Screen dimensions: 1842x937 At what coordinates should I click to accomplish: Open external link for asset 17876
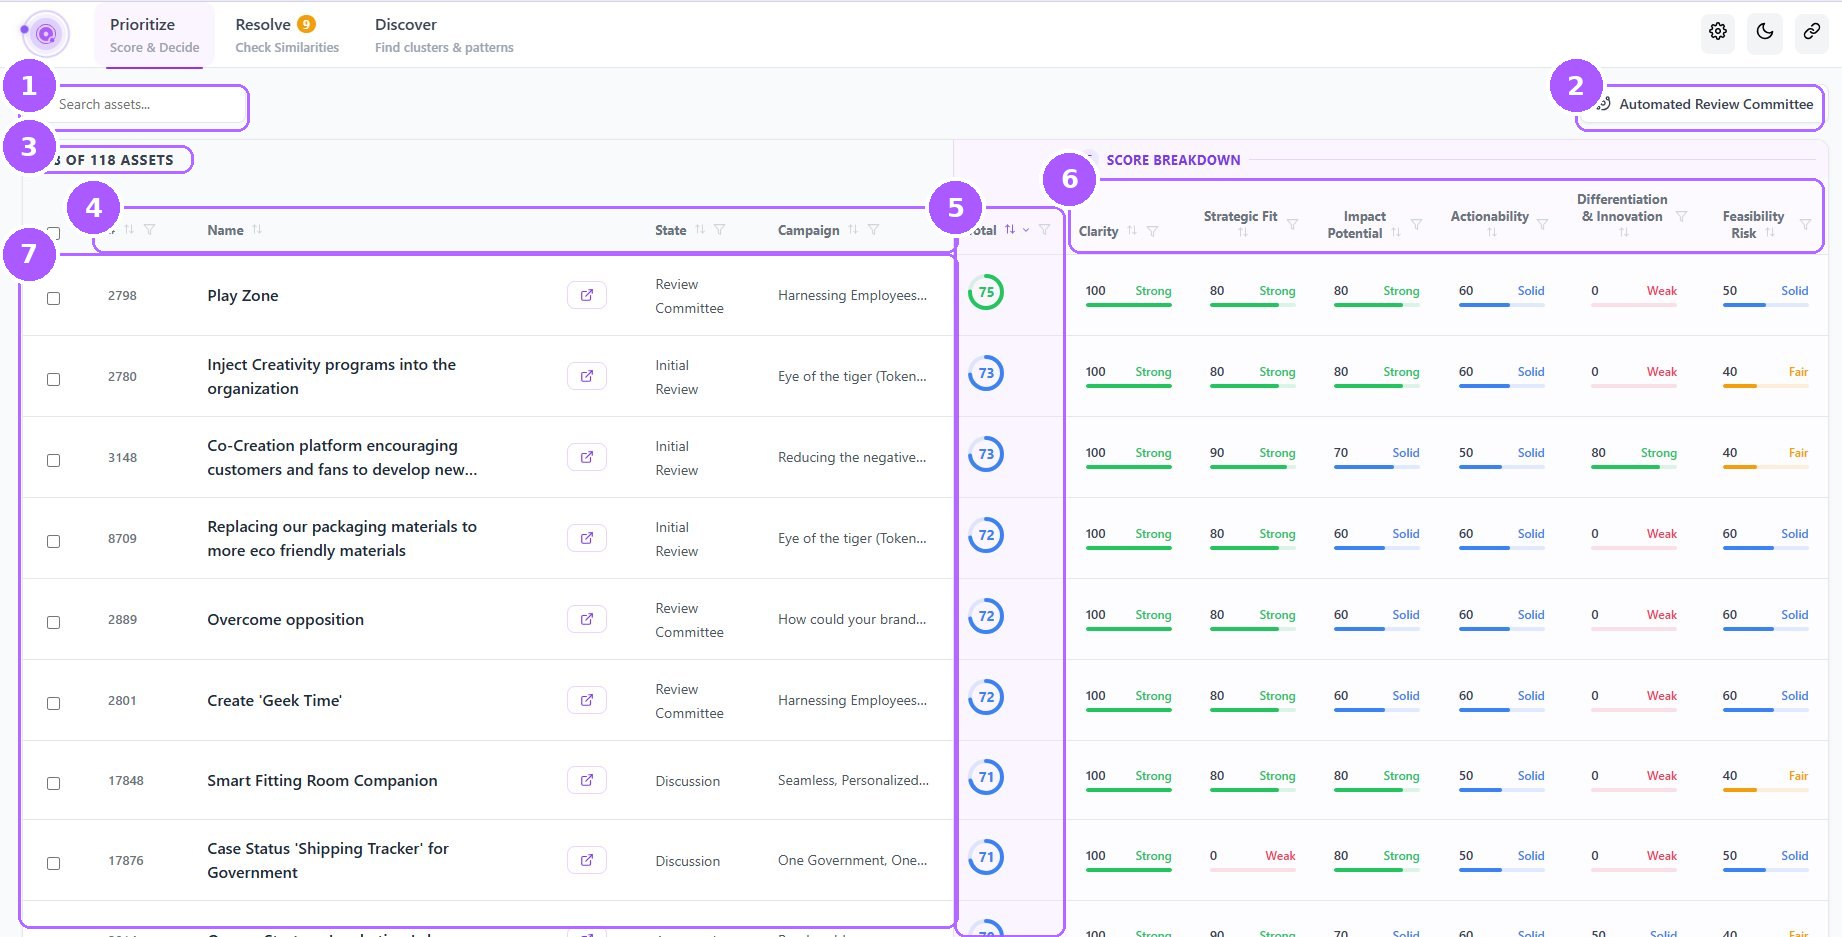587,860
